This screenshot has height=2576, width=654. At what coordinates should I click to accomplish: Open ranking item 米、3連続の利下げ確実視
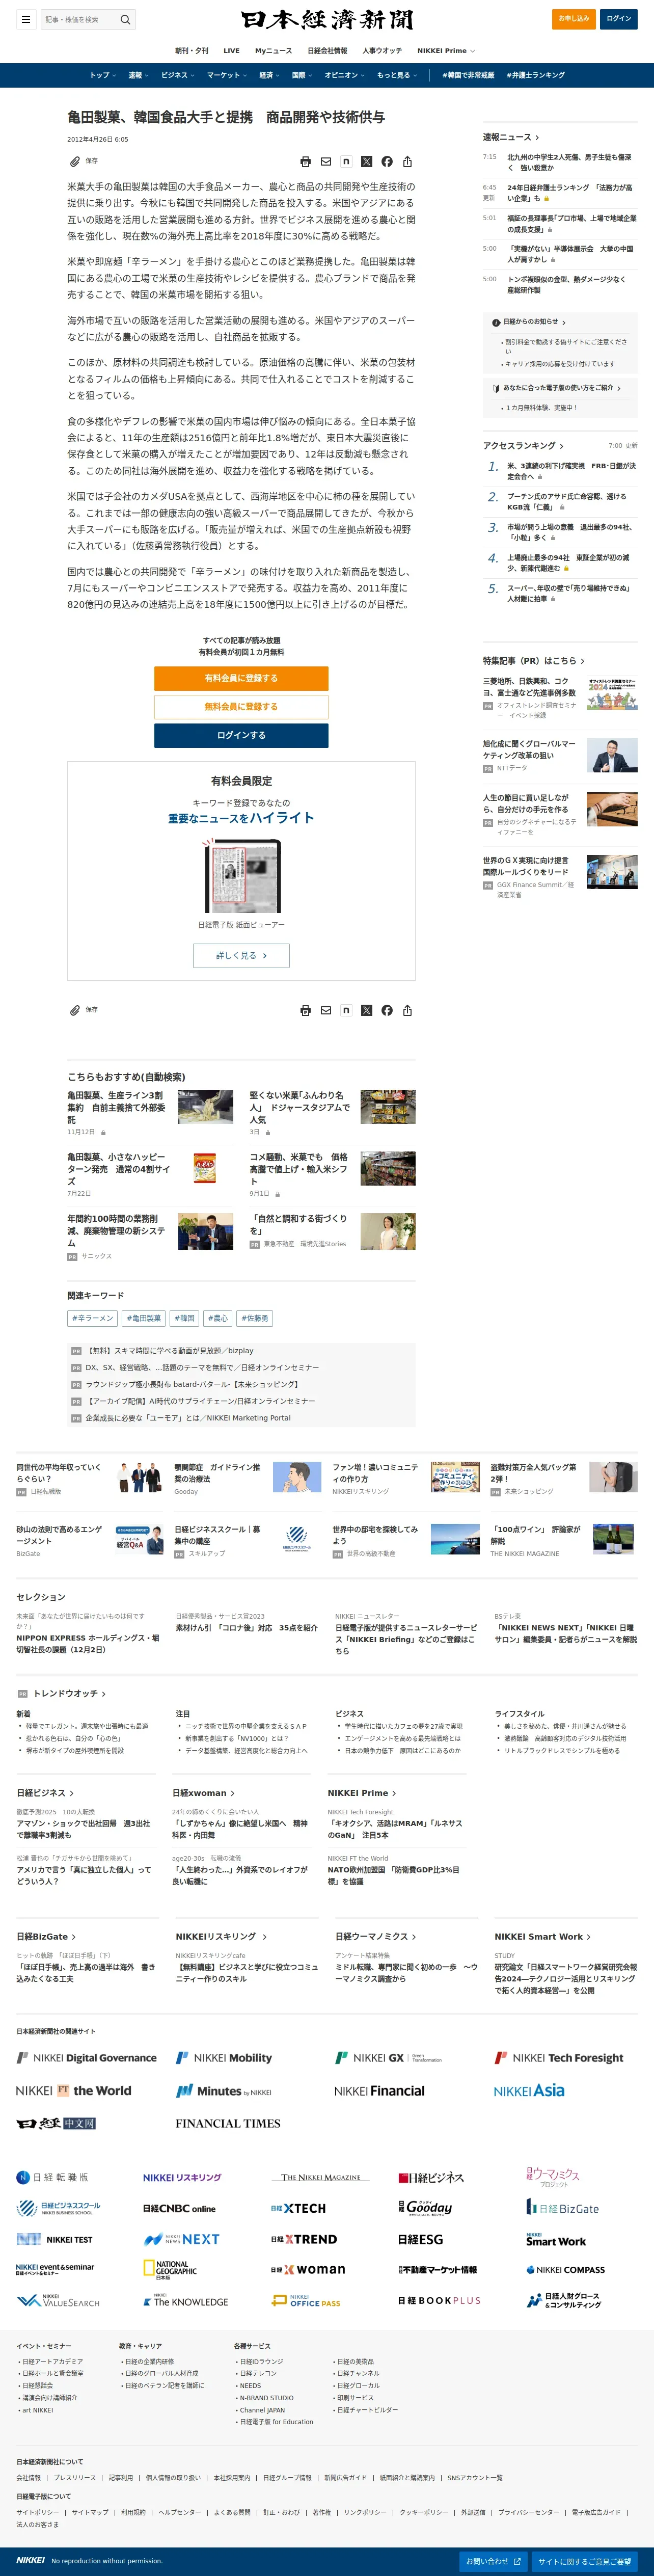coord(571,471)
